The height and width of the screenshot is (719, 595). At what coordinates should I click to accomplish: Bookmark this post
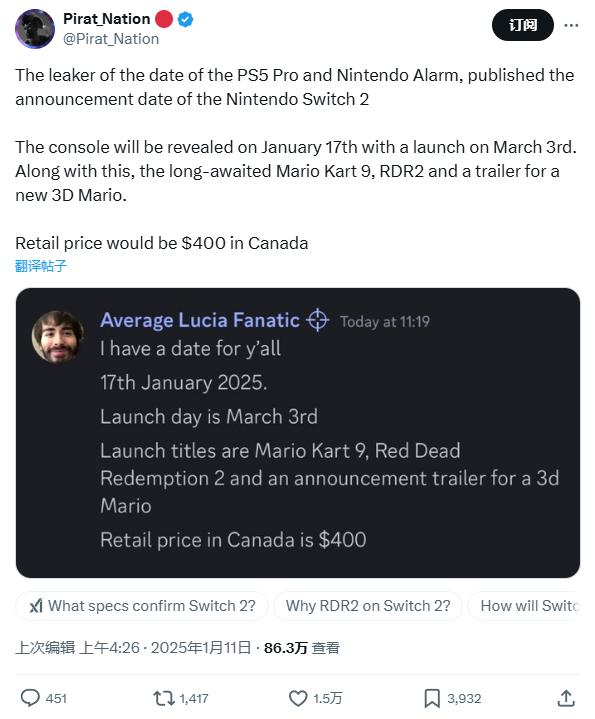coord(432,698)
